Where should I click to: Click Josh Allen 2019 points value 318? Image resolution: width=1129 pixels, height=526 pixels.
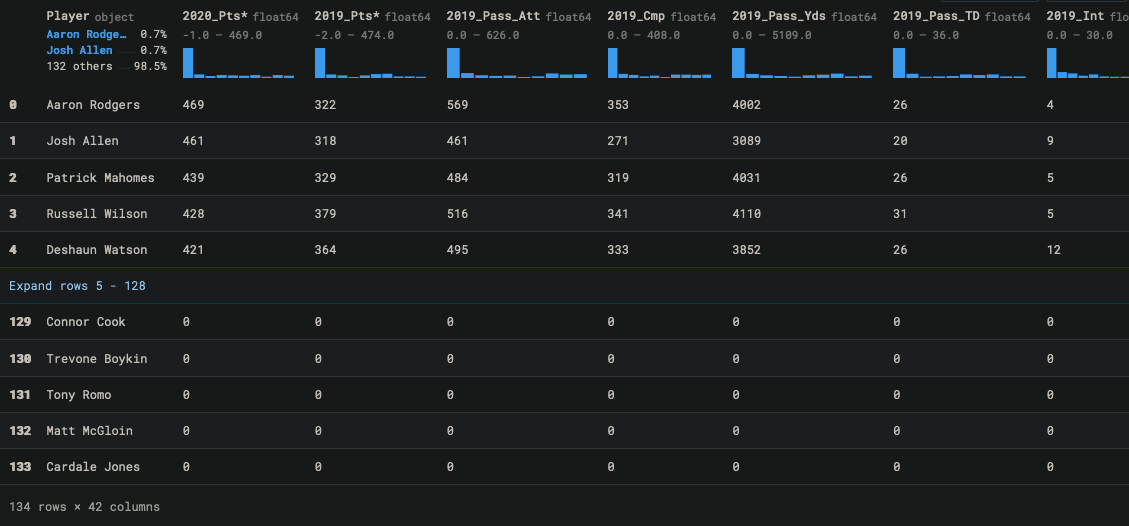(x=325, y=141)
